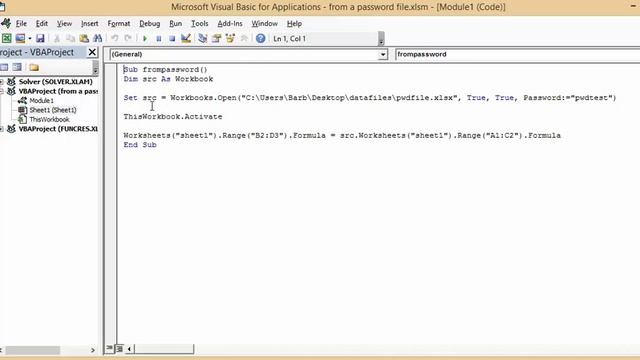Open the Help menu
640x360 pixels.
click(294, 24)
